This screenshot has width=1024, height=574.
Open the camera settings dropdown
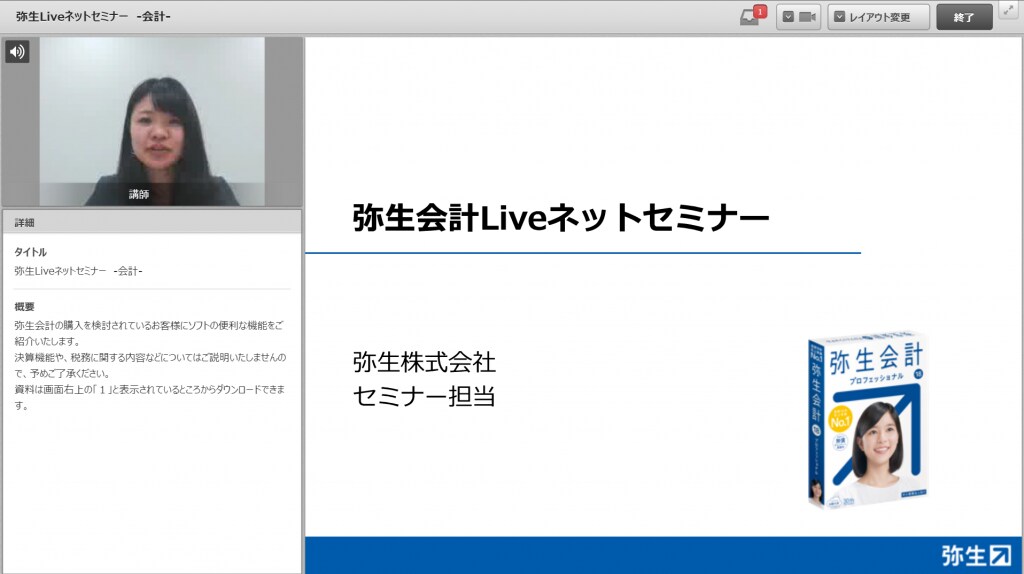click(x=798, y=17)
